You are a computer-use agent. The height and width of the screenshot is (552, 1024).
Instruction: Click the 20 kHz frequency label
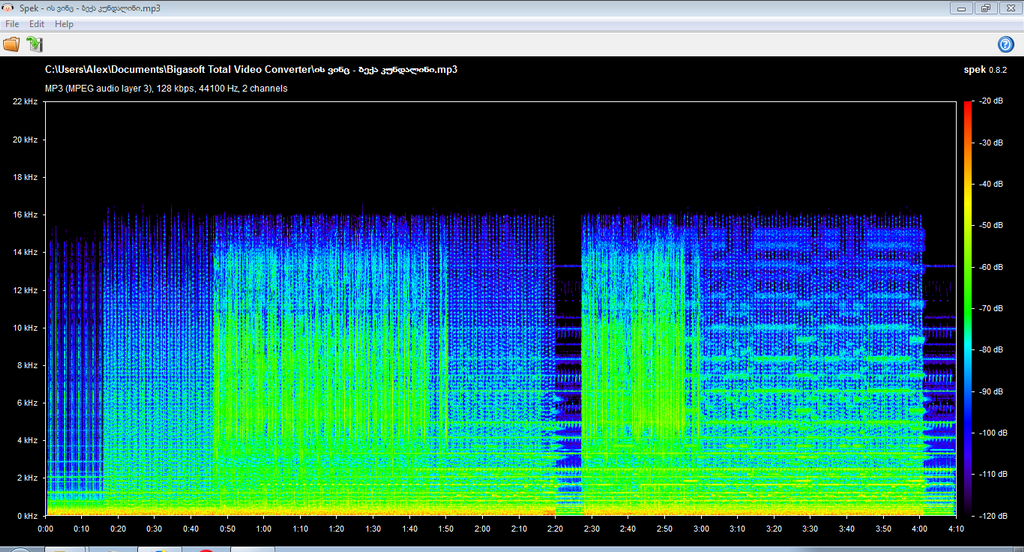(x=25, y=140)
